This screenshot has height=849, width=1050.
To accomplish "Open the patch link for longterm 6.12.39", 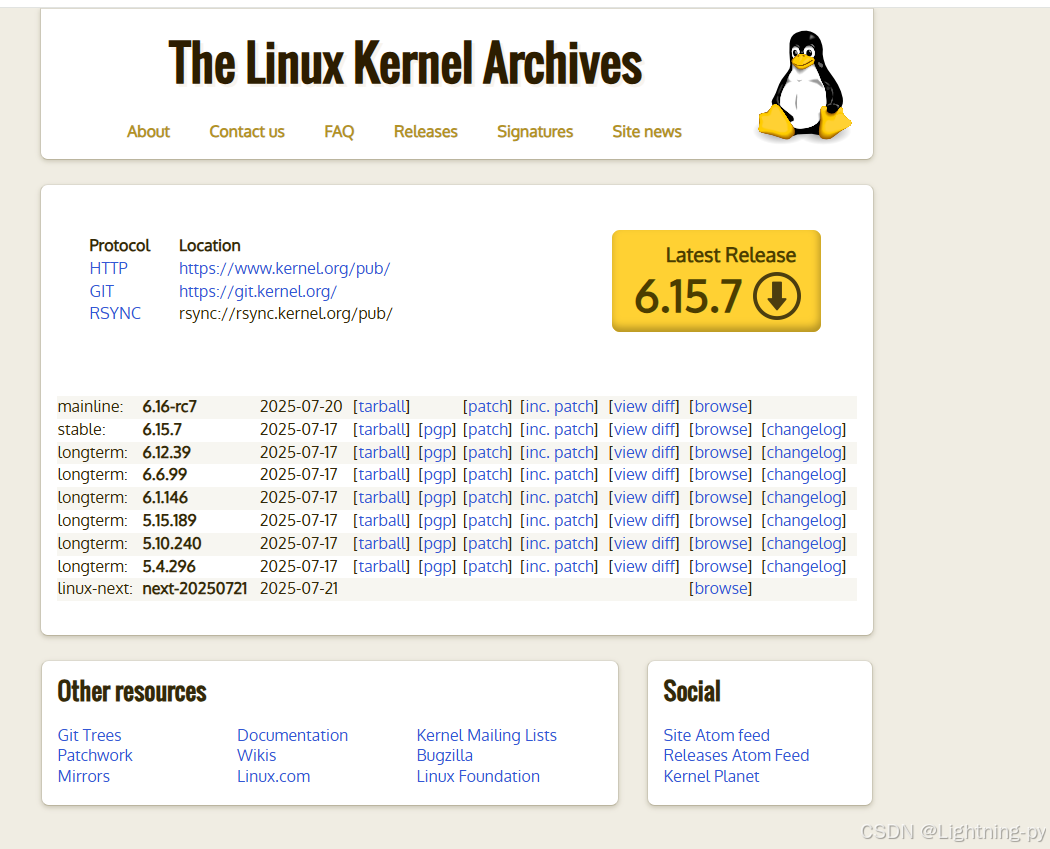I will 488,453.
